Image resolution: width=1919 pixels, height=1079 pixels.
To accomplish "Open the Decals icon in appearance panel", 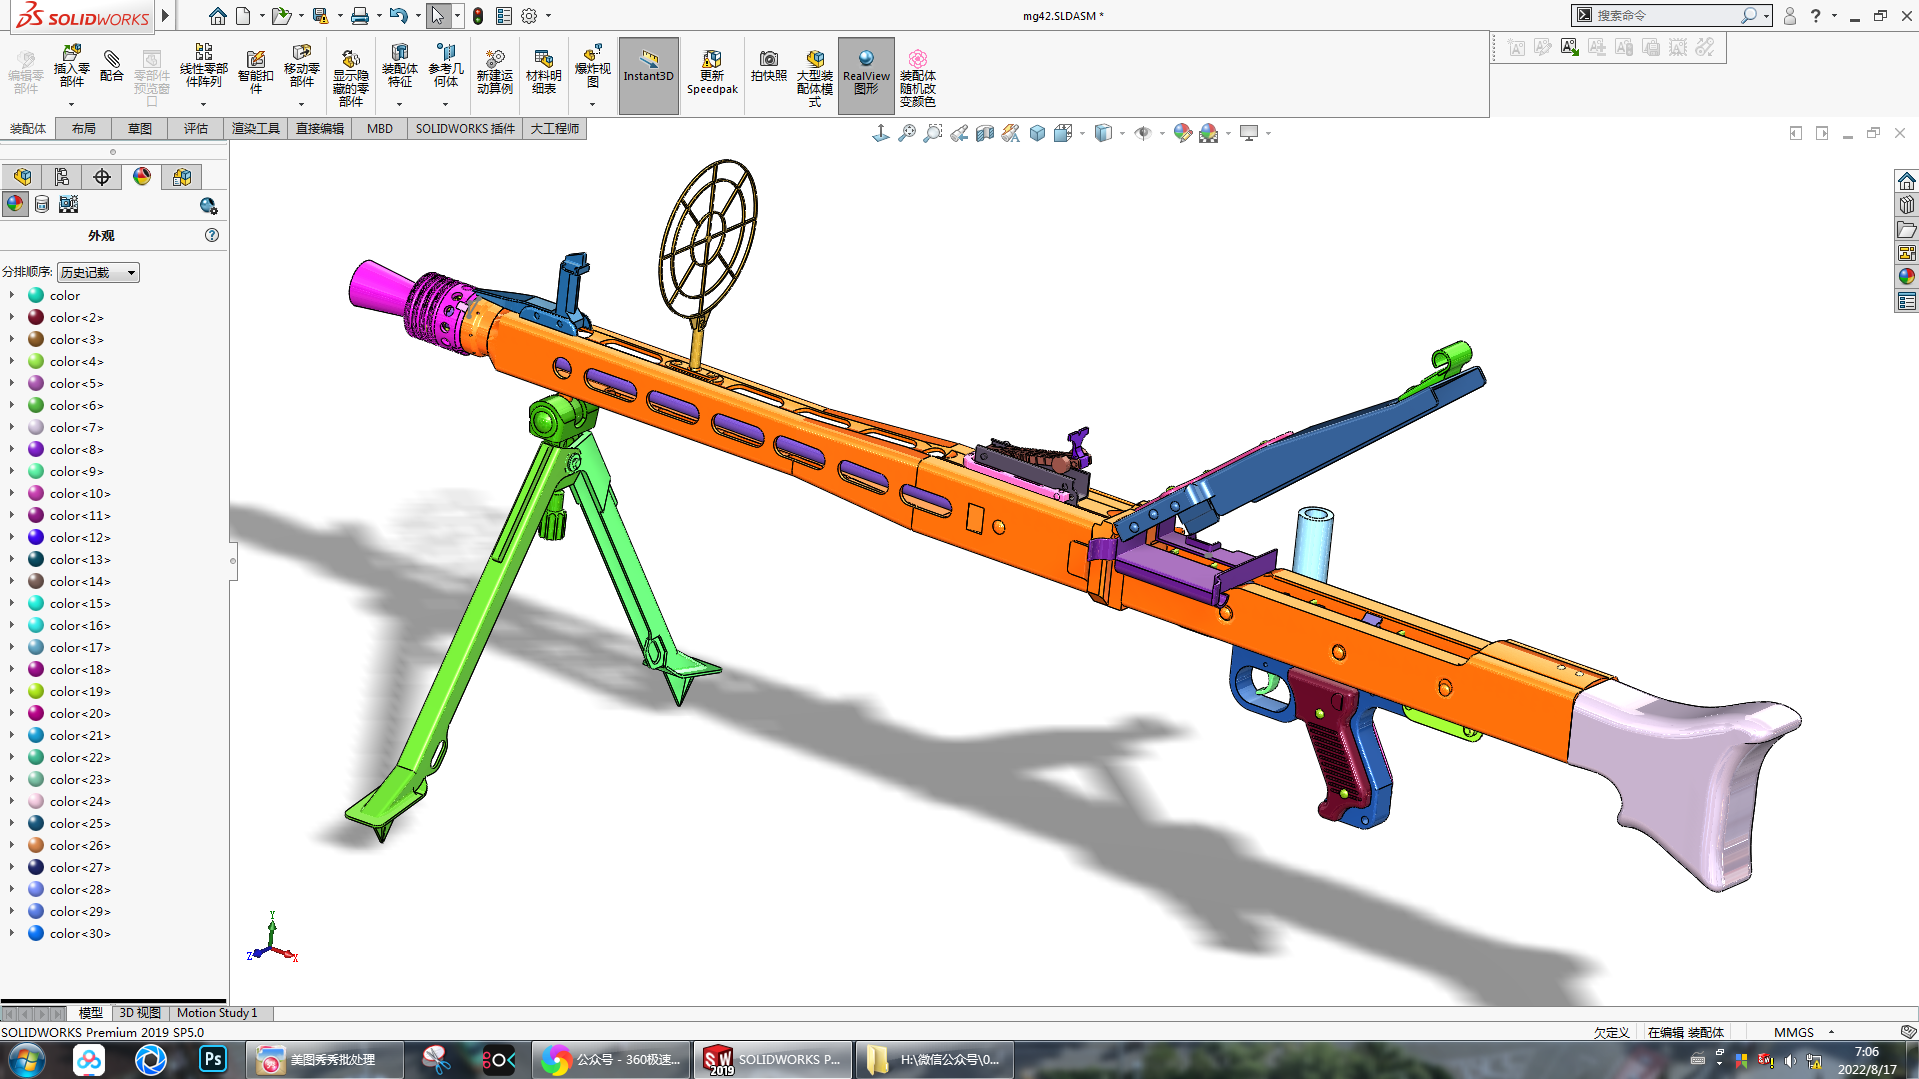I will pos(42,205).
